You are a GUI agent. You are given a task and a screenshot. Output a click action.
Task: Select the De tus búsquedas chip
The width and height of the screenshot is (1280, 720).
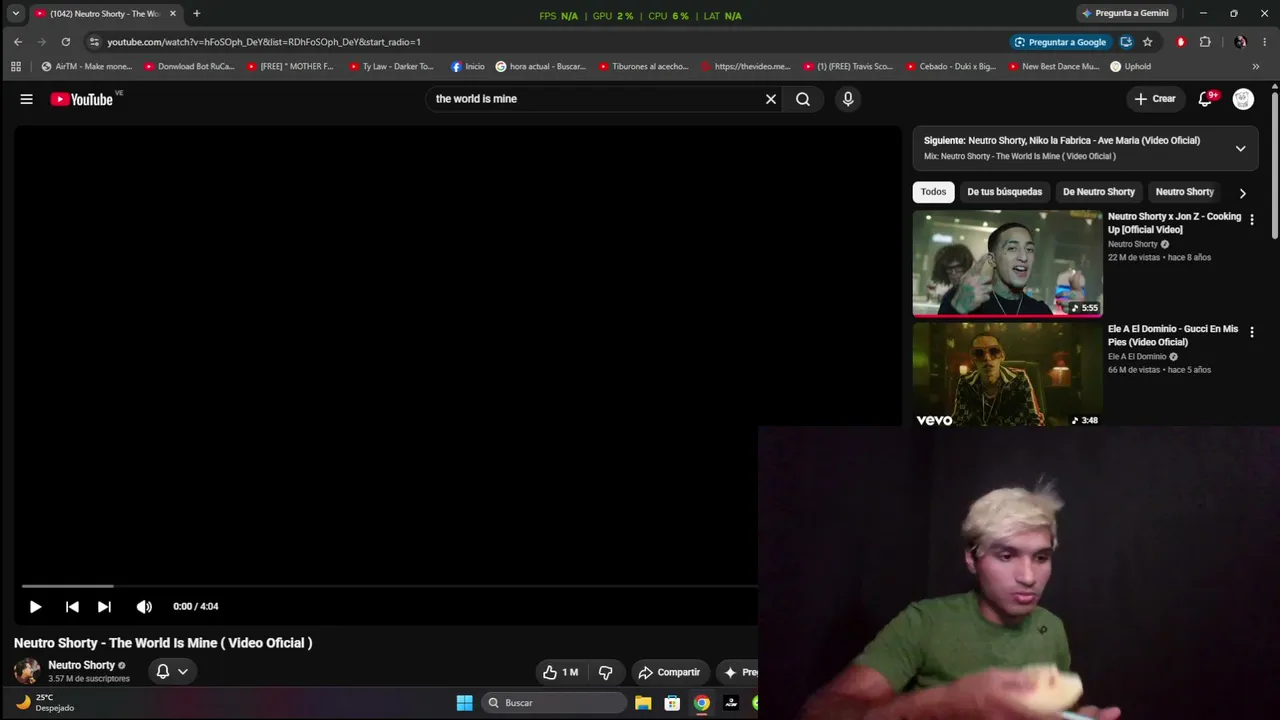[x=1004, y=192]
